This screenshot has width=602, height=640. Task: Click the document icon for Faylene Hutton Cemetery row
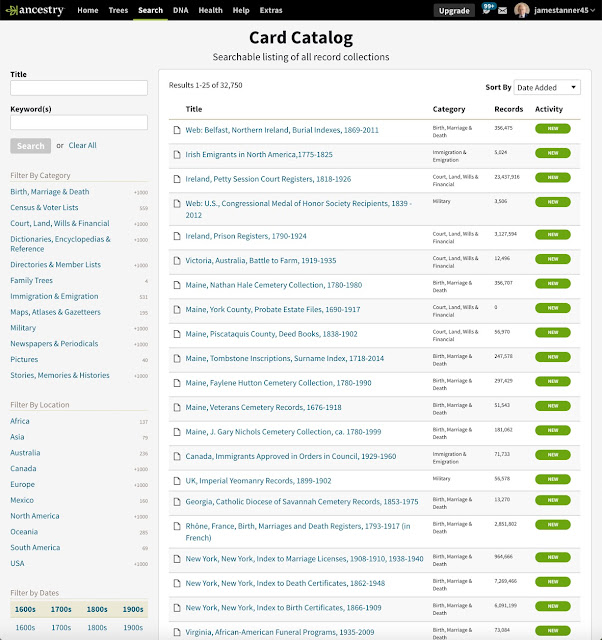pyautogui.click(x=177, y=383)
